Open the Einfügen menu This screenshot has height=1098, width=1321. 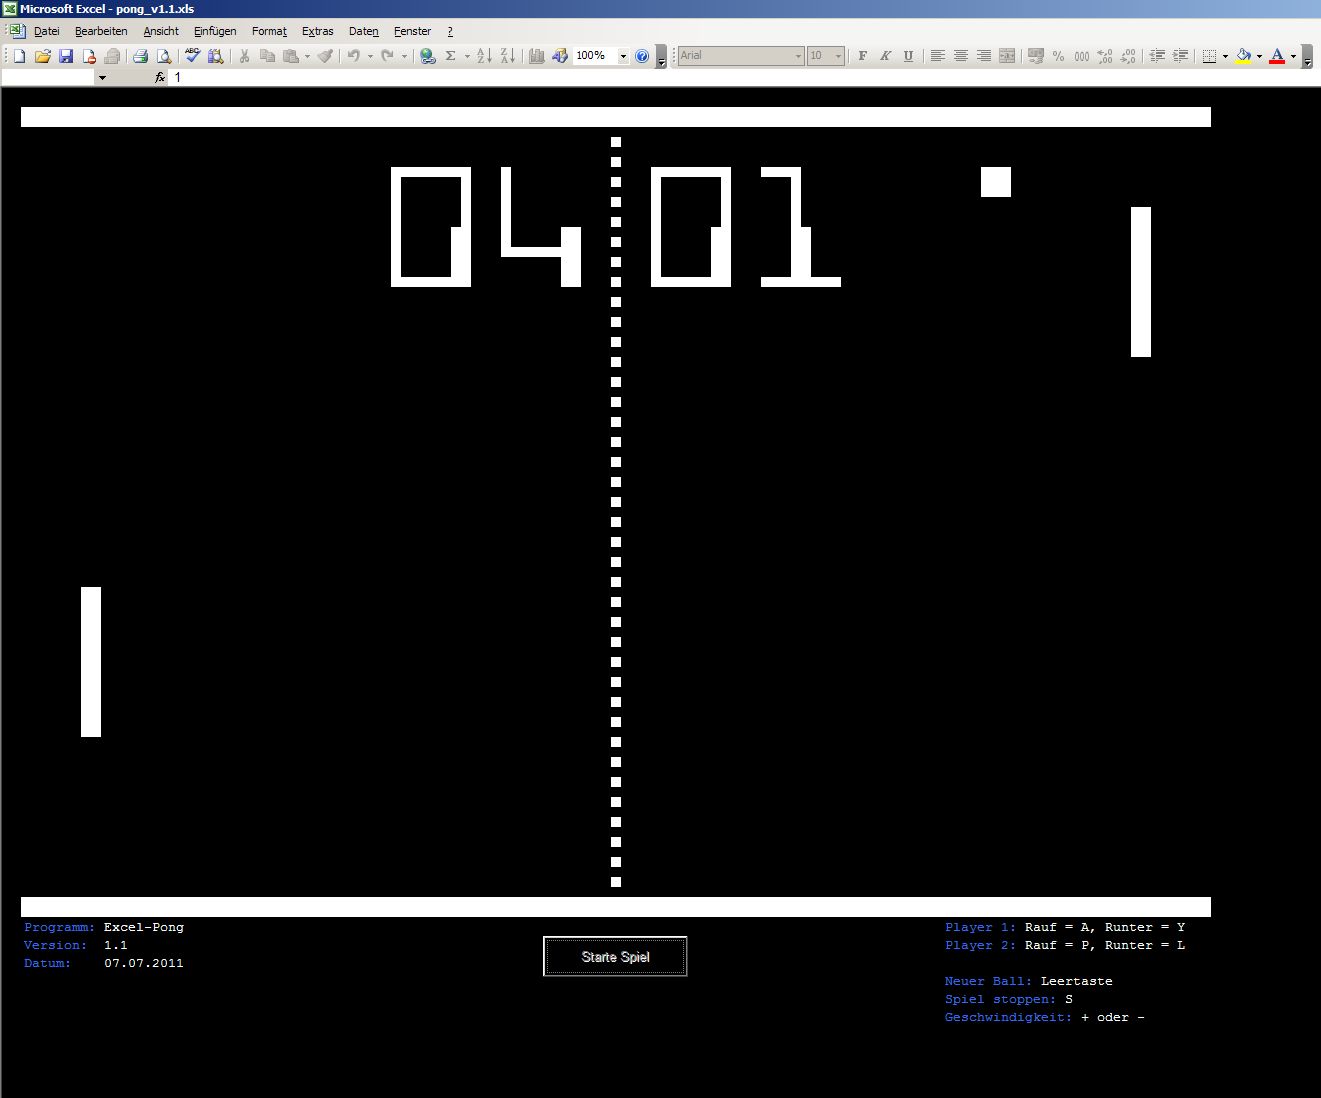pyautogui.click(x=215, y=31)
